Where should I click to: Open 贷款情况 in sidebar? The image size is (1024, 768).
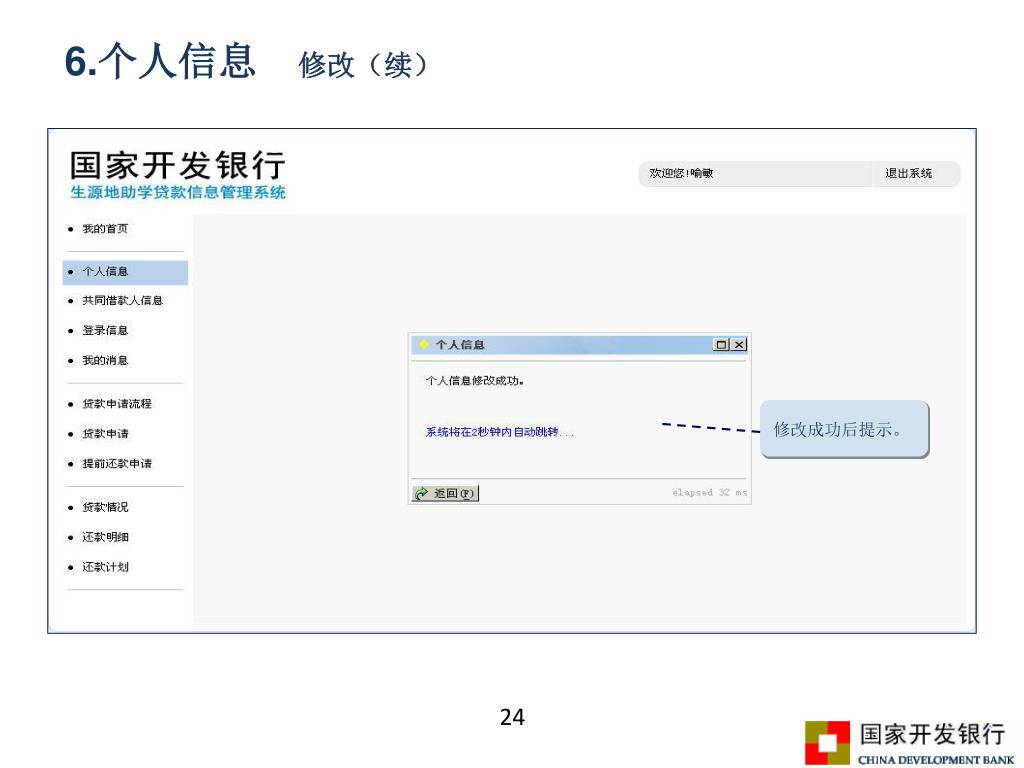click(105, 507)
